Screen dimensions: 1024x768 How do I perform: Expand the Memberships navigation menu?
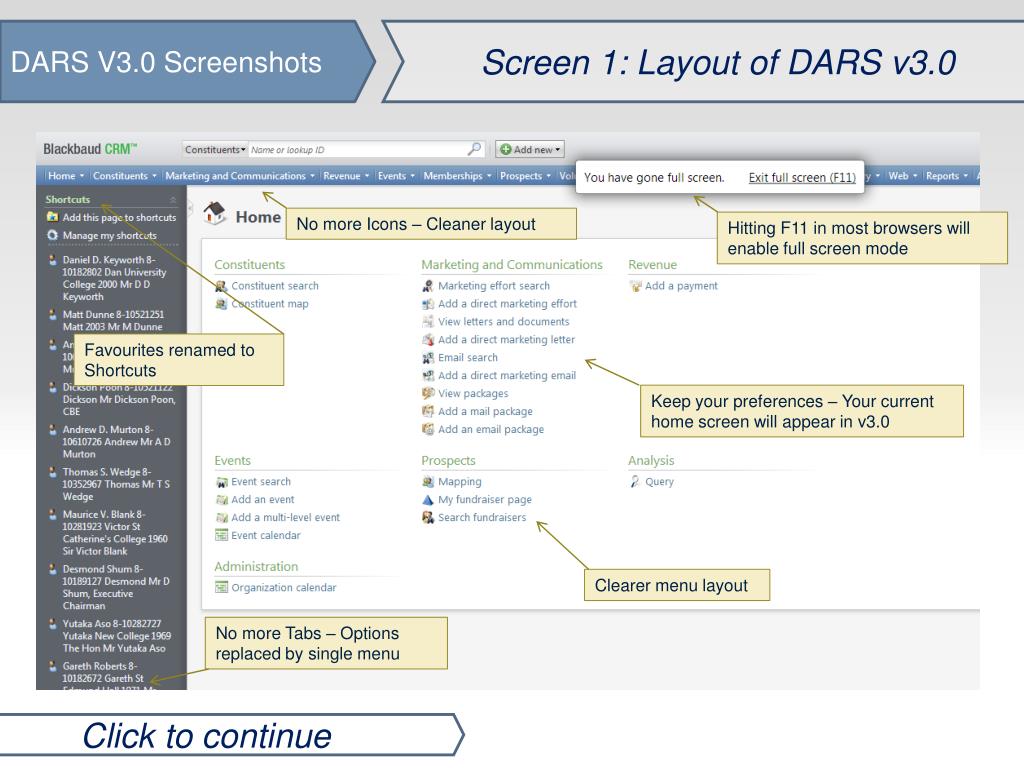pos(457,176)
